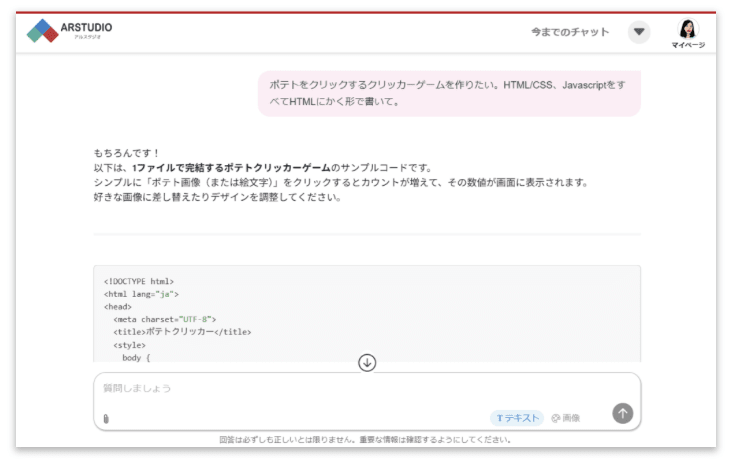Select the 画像 mode toggle
Image resolution: width=736 pixels, height=460 pixels.
click(x=566, y=418)
